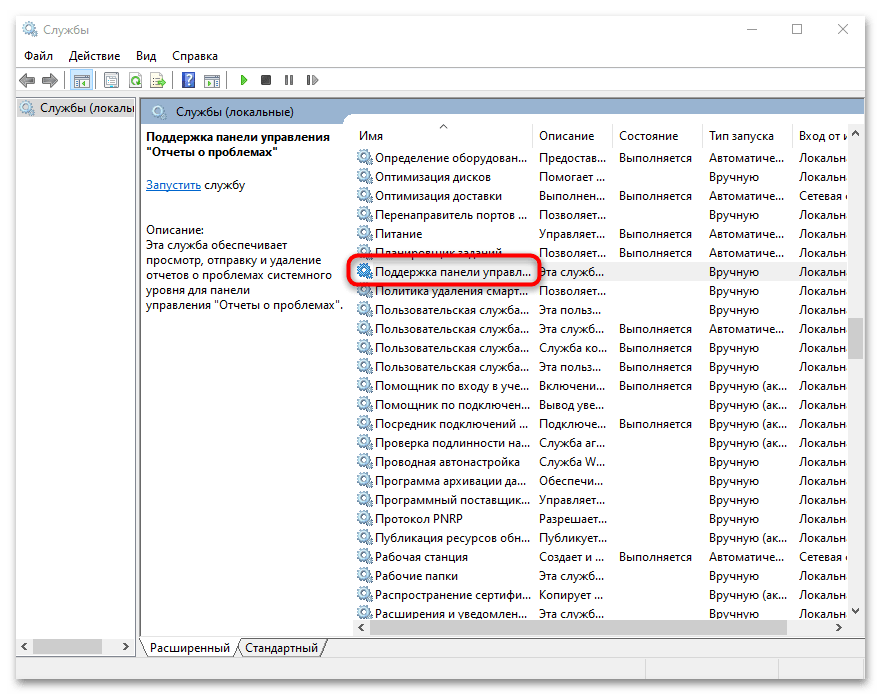This screenshot has height=695, width=881.
Task: Click the Export list toolbar icon
Action: tap(158, 80)
